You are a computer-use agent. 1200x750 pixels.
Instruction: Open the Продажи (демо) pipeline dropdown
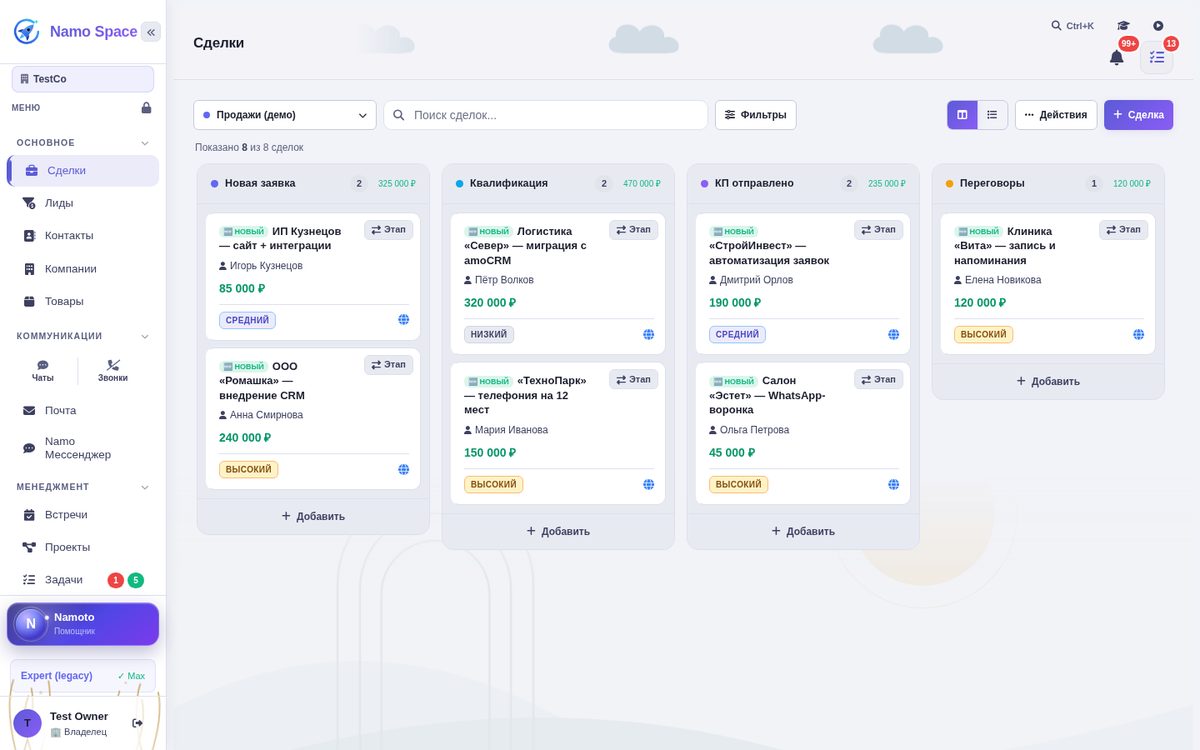point(285,115)
